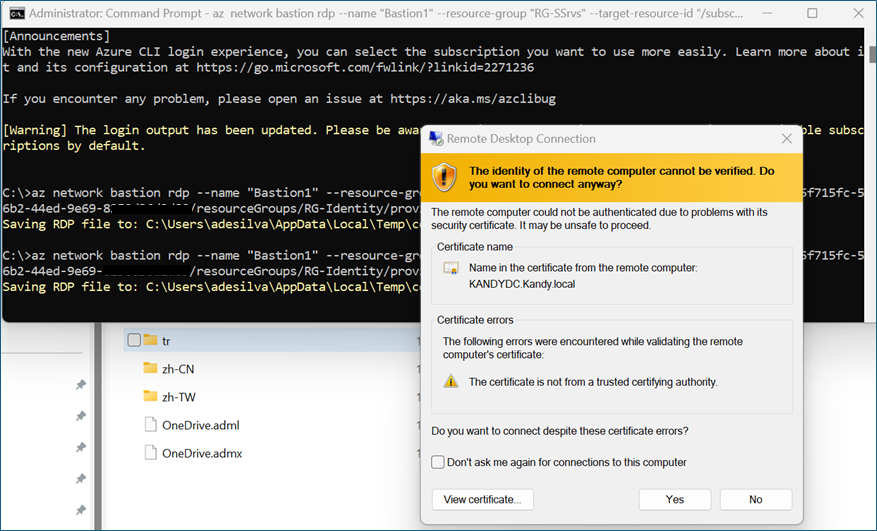877x531 pixels.
Task: Click the warning triangle beside untrusted authority error
Action: [451, 382]
